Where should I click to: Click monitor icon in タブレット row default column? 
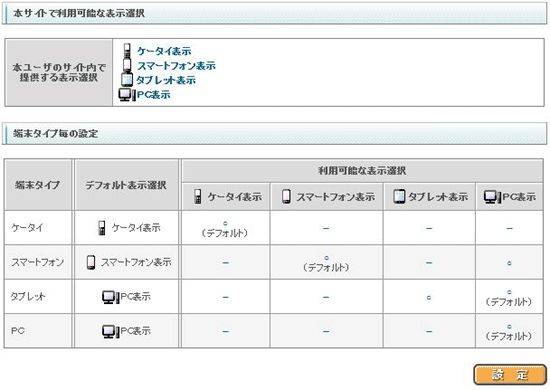point(110,297)
